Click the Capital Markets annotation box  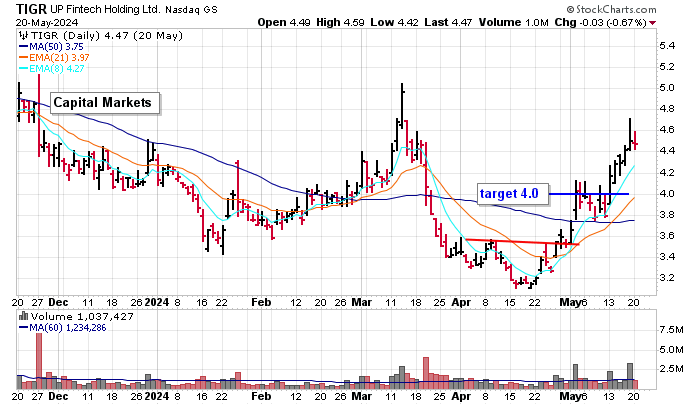tap(104, 103)
